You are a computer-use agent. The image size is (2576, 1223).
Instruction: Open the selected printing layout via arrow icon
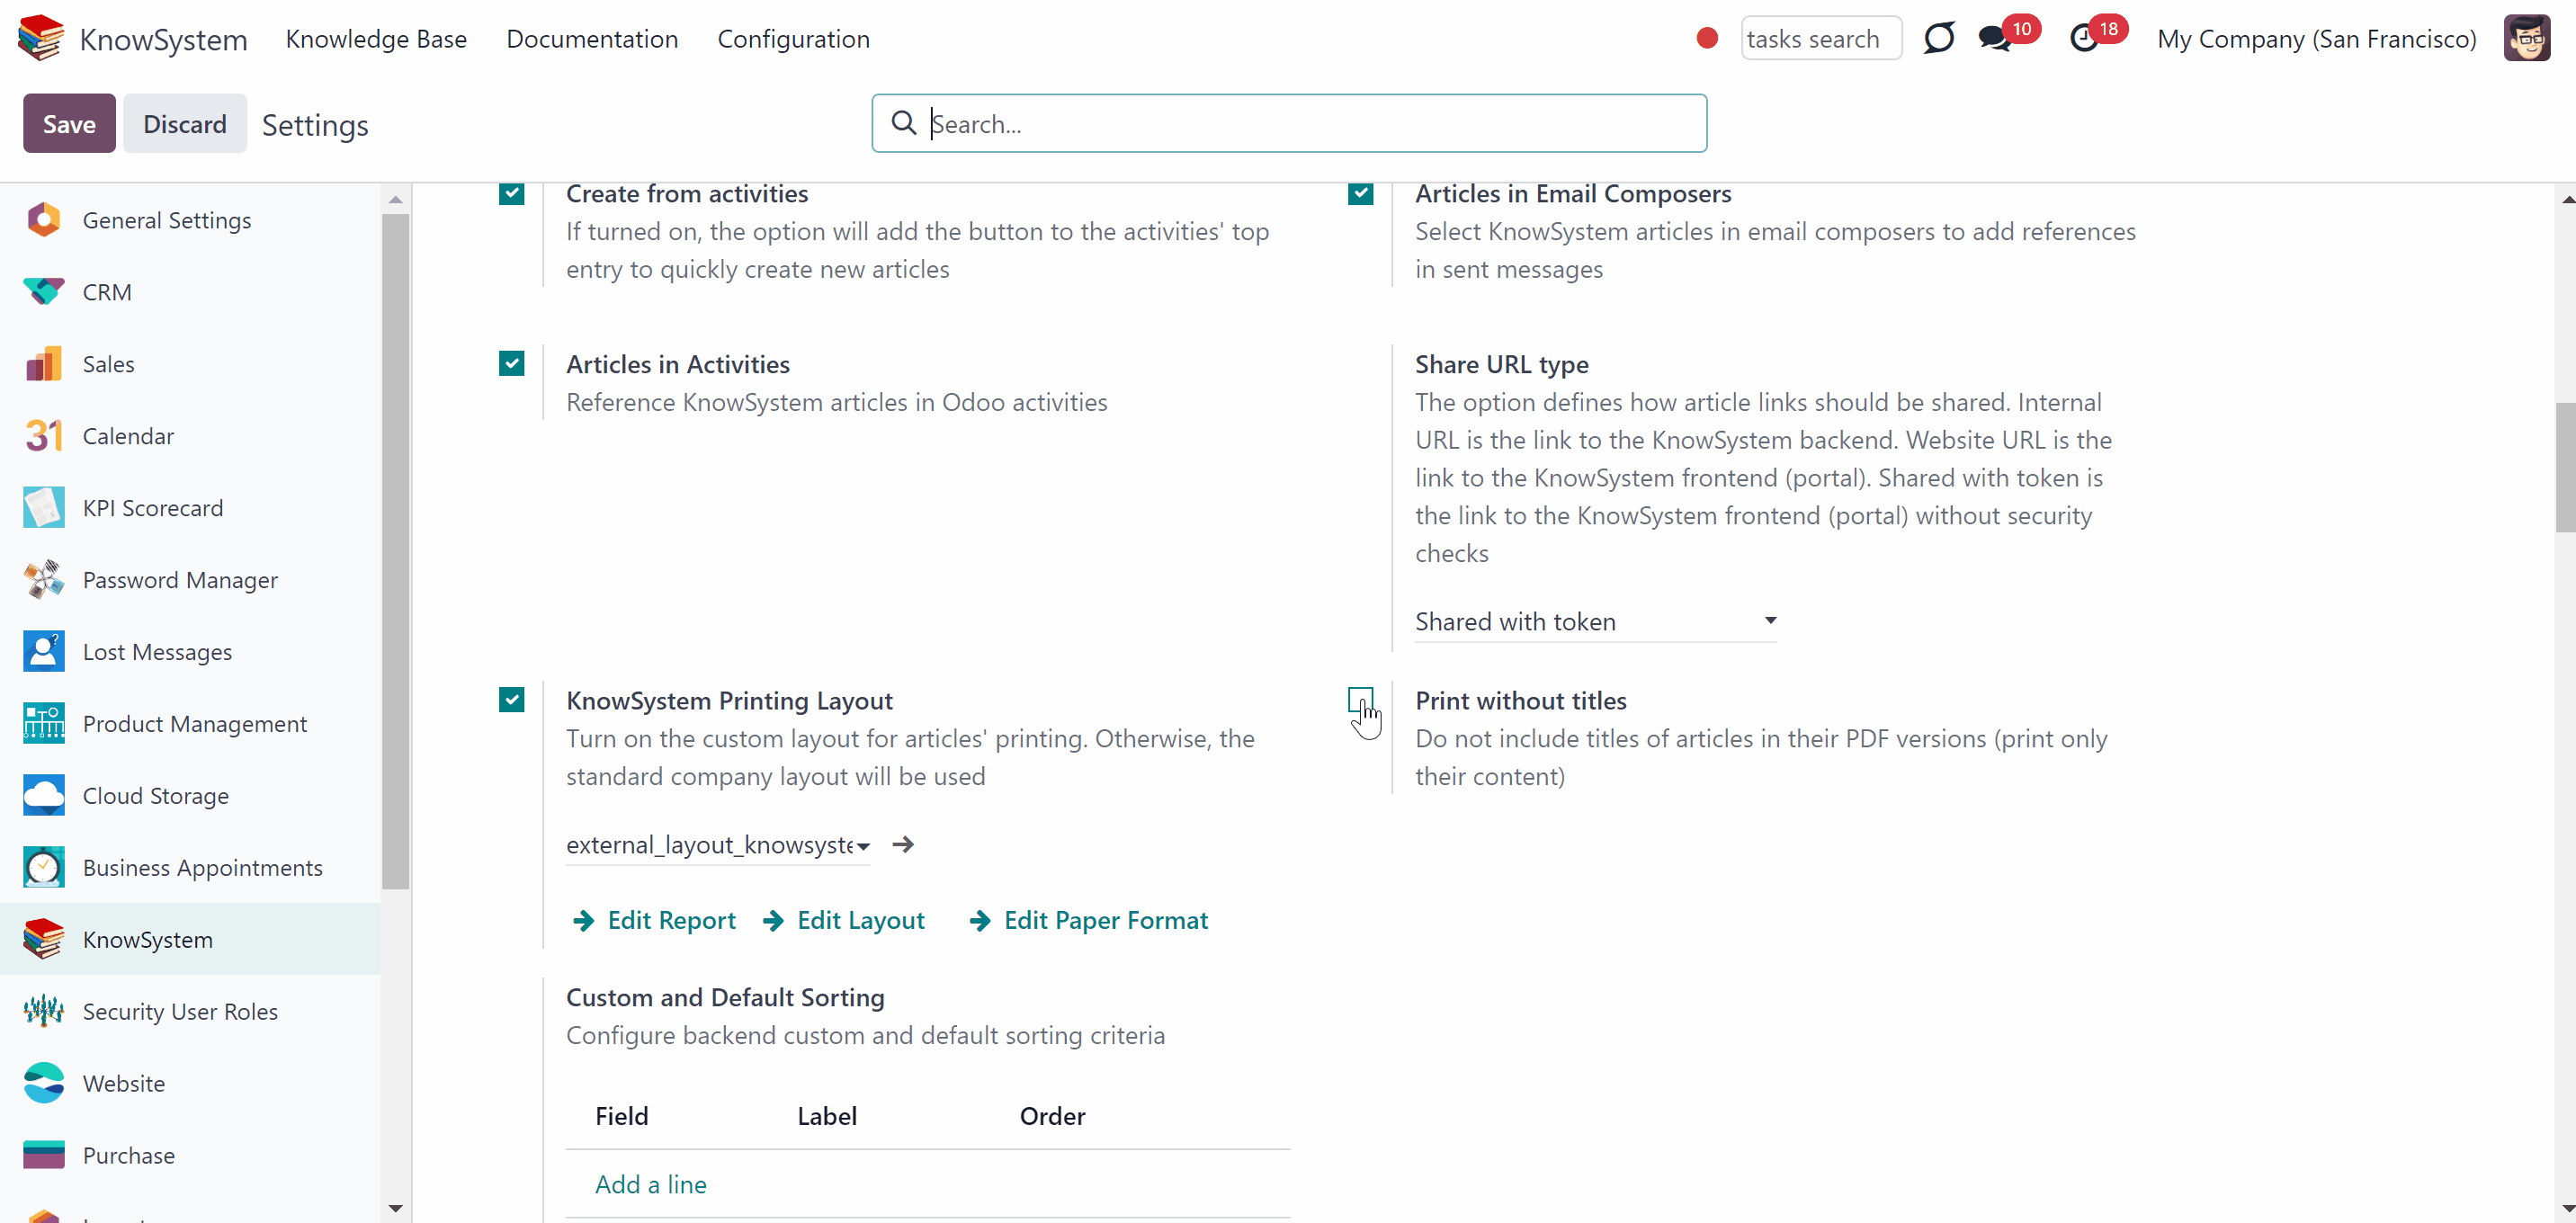pyautogui.click(x=903, y=845)
